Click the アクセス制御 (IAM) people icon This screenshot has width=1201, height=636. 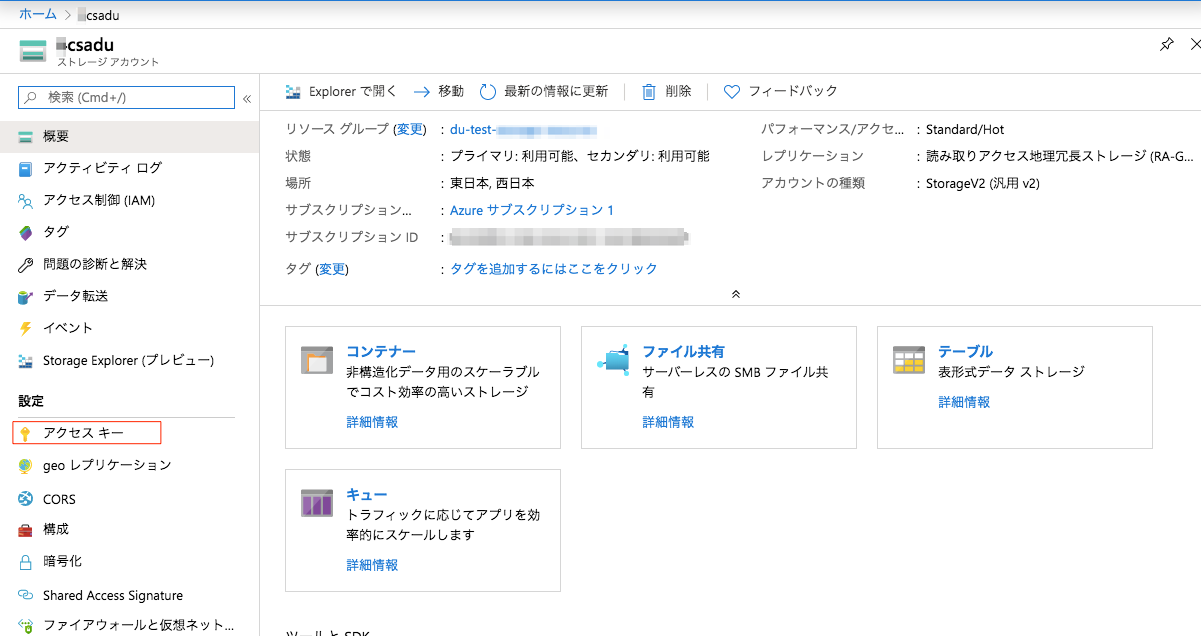tap(26, 200)
